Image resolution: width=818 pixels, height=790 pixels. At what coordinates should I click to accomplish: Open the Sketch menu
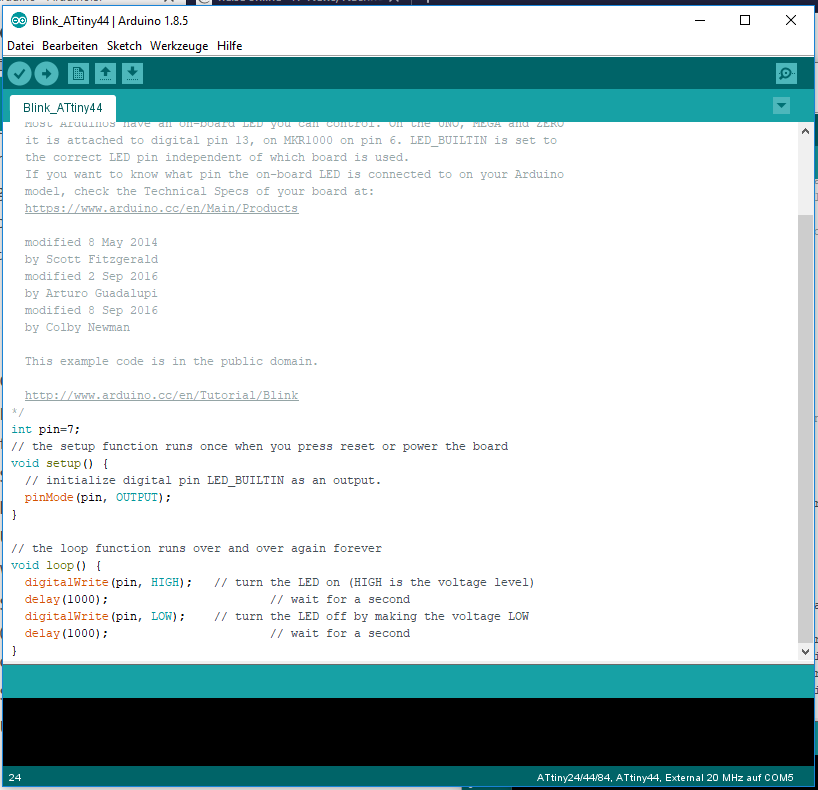point(124,46)
